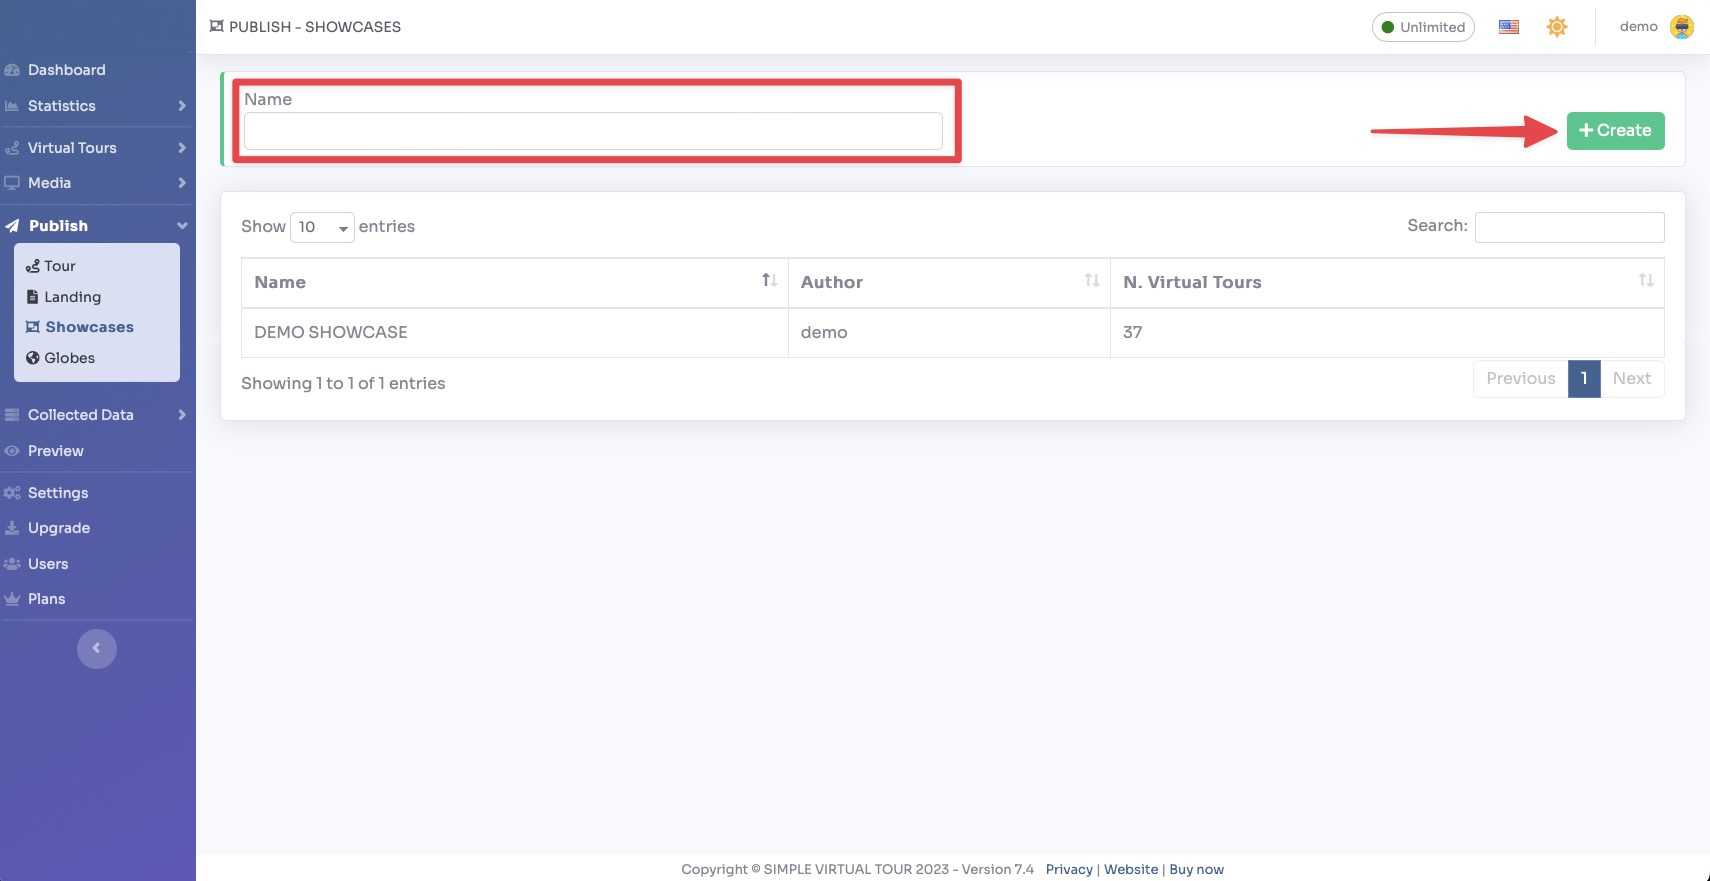Collapse the sidebar with round arrow button
Screen dimensions: 1710x881
point(97,649)
